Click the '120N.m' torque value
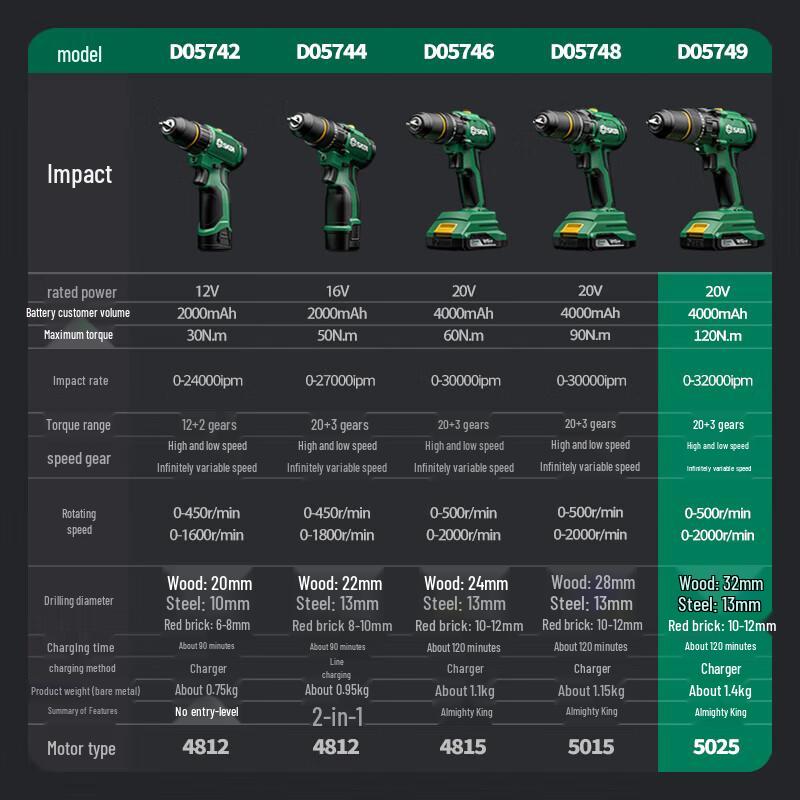 [x=717, y=336]
